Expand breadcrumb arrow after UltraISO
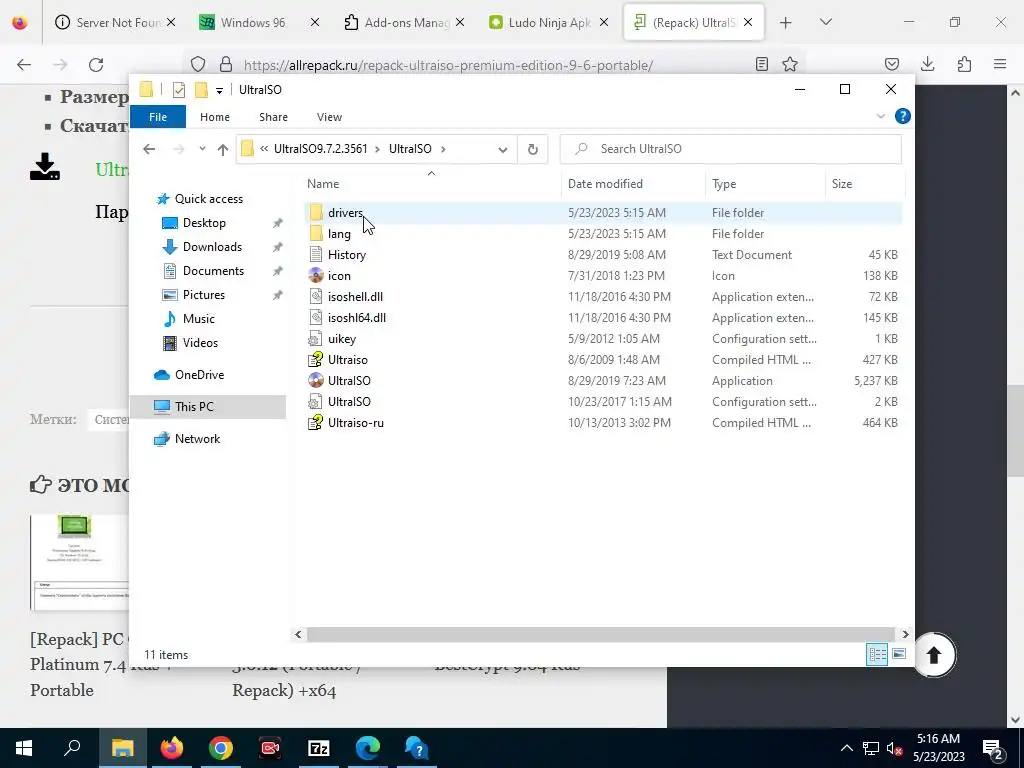The image size is (1024, 768). pyautogui.click(x=443, y=149)
